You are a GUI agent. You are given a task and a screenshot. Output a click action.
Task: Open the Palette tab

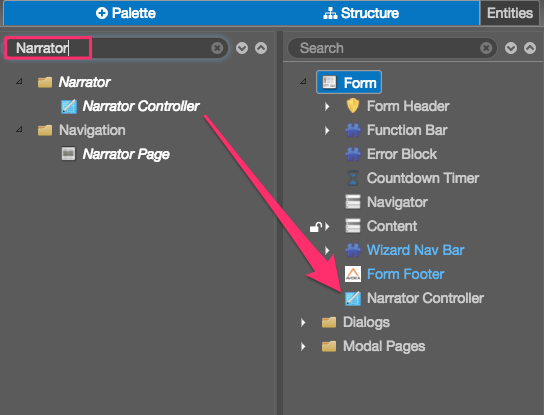125,13
